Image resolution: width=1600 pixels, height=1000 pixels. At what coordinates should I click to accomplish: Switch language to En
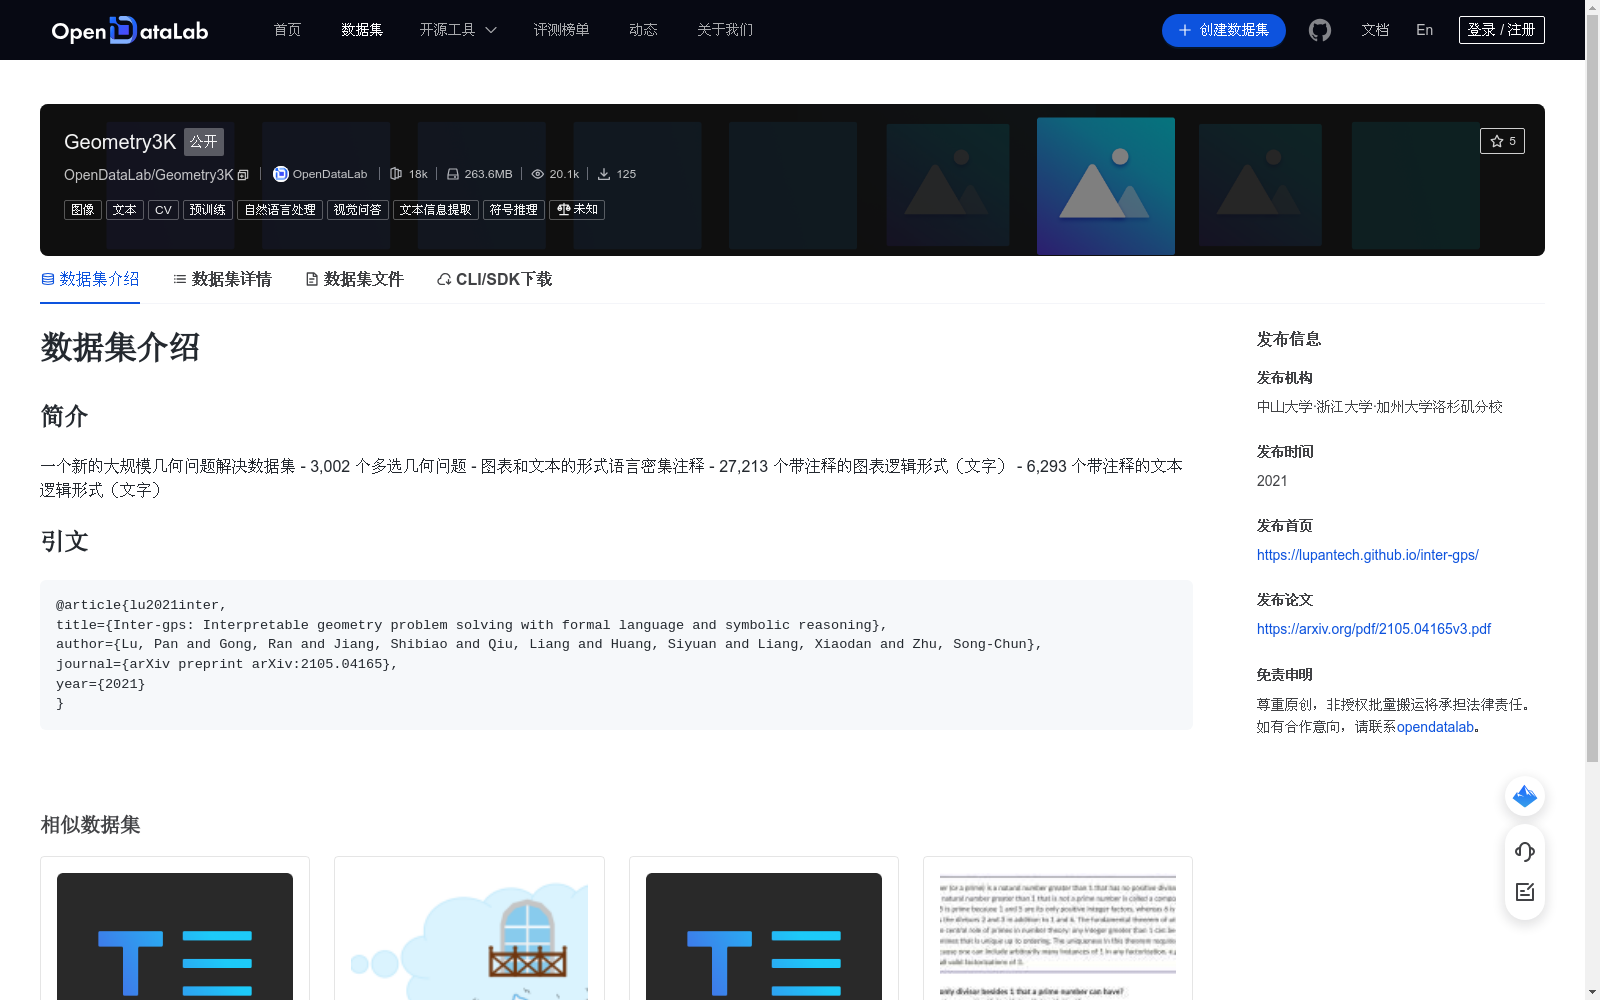click(x=1424, y=30)
